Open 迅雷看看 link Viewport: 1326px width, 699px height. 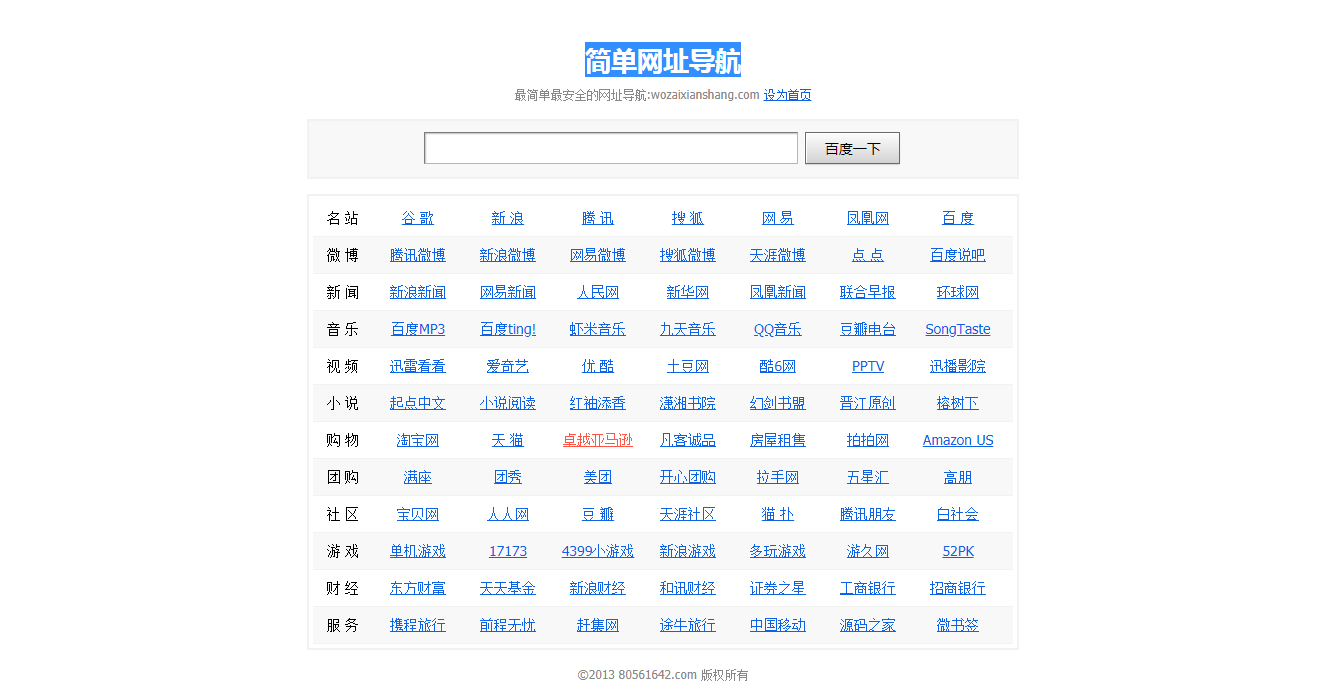click(418, 366)
